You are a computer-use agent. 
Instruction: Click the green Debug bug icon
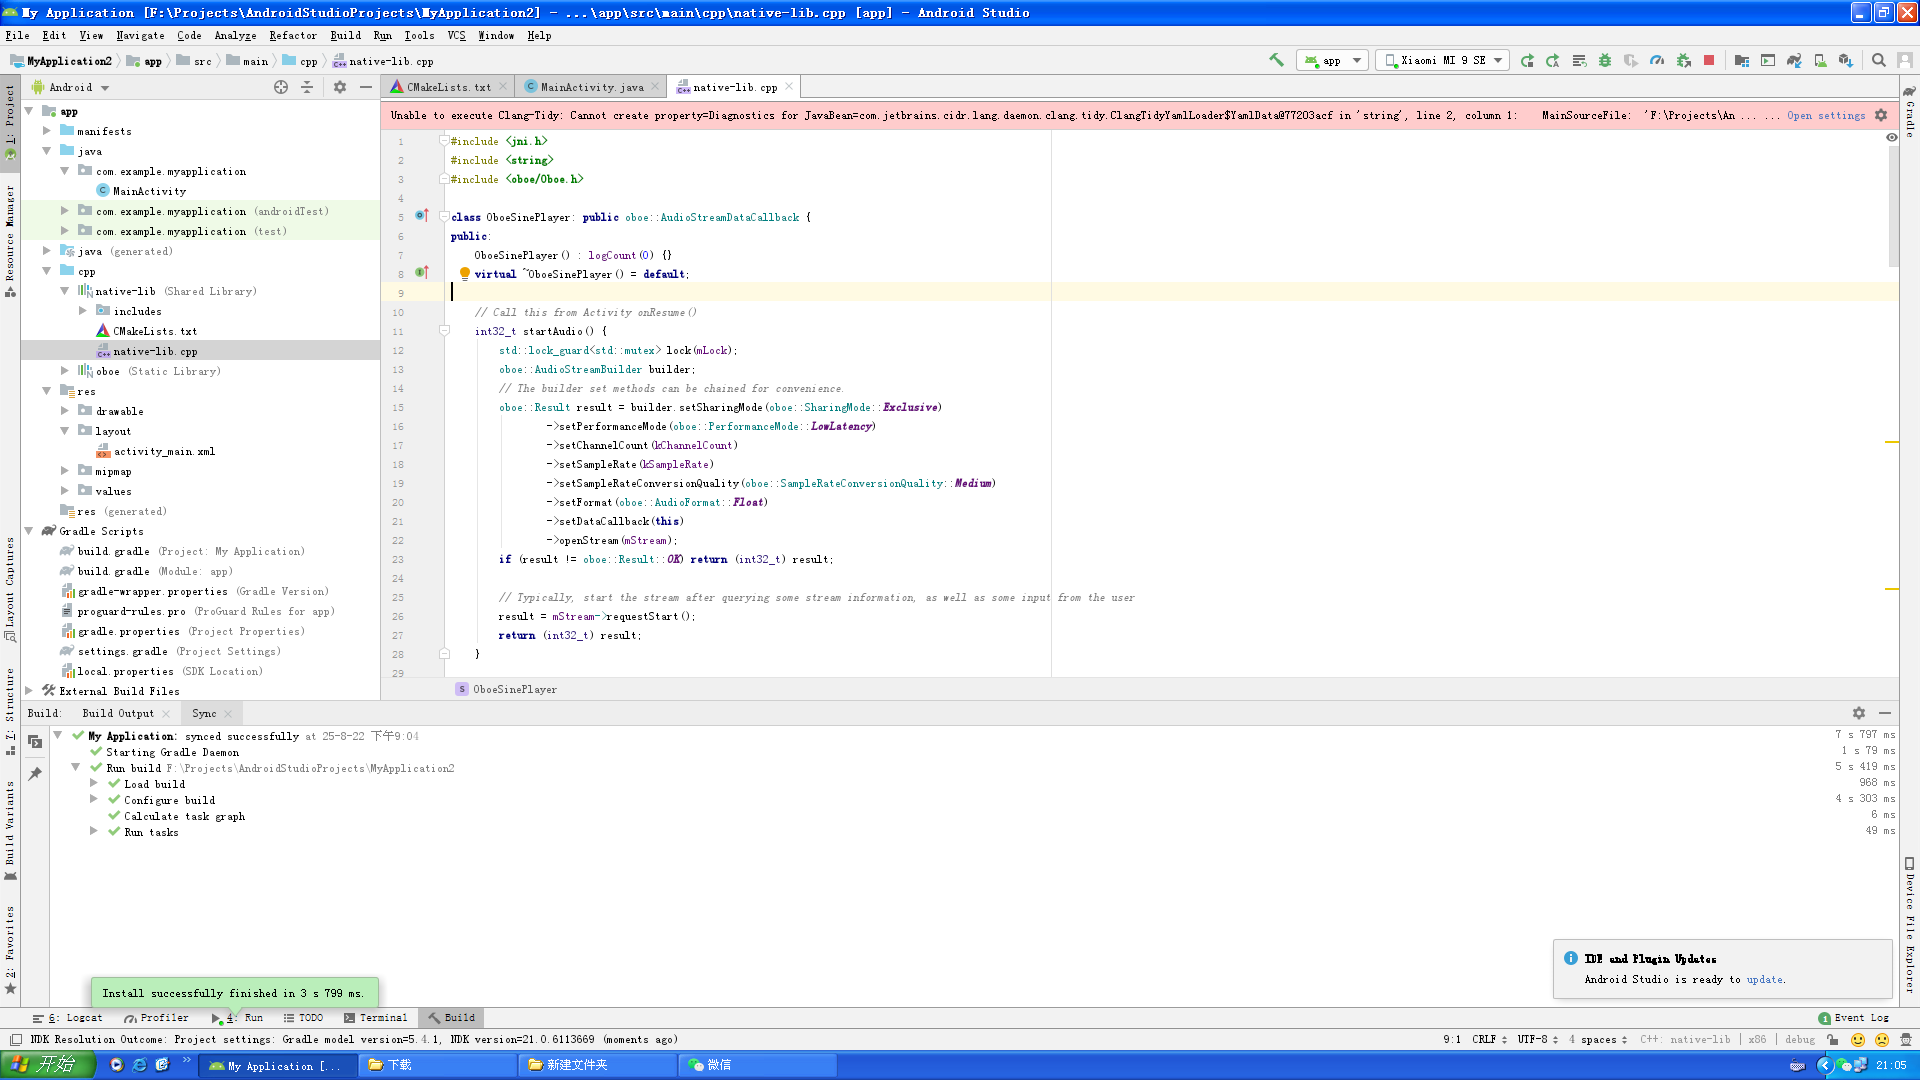point(1605,61)
